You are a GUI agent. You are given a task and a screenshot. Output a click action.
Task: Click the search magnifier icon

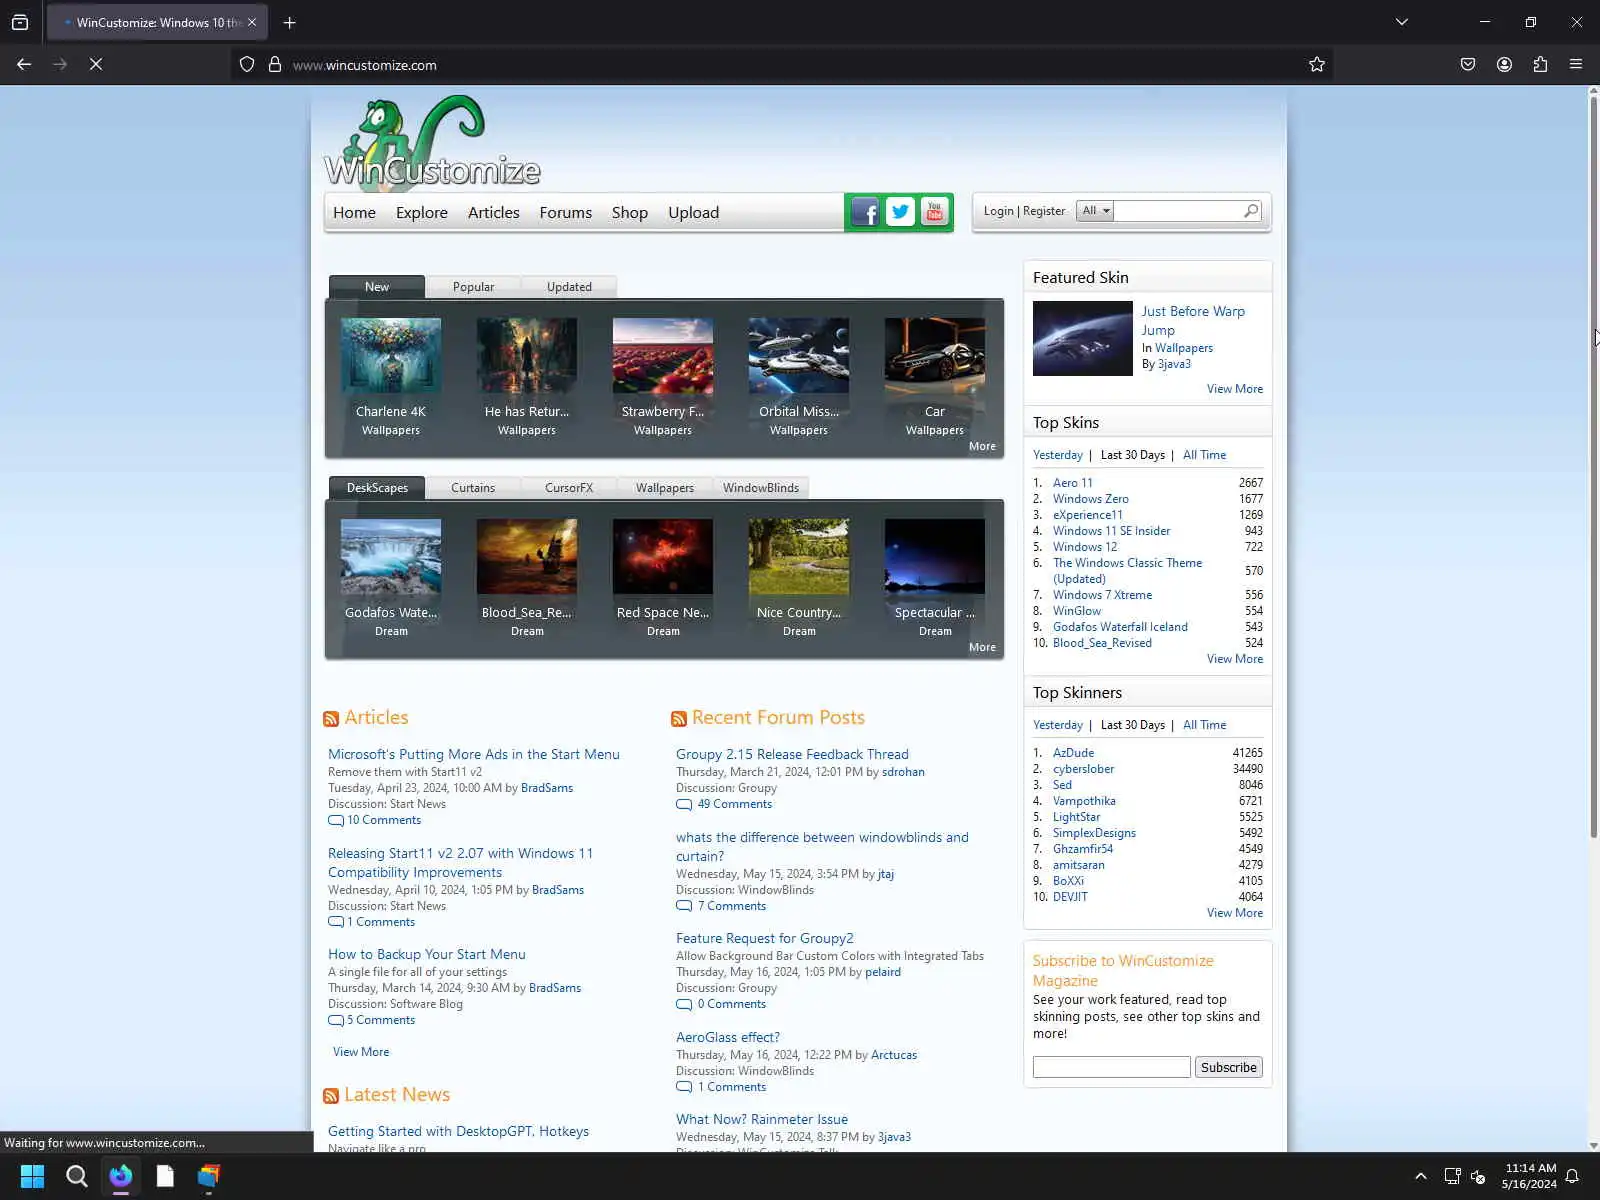pos(1251,211)
